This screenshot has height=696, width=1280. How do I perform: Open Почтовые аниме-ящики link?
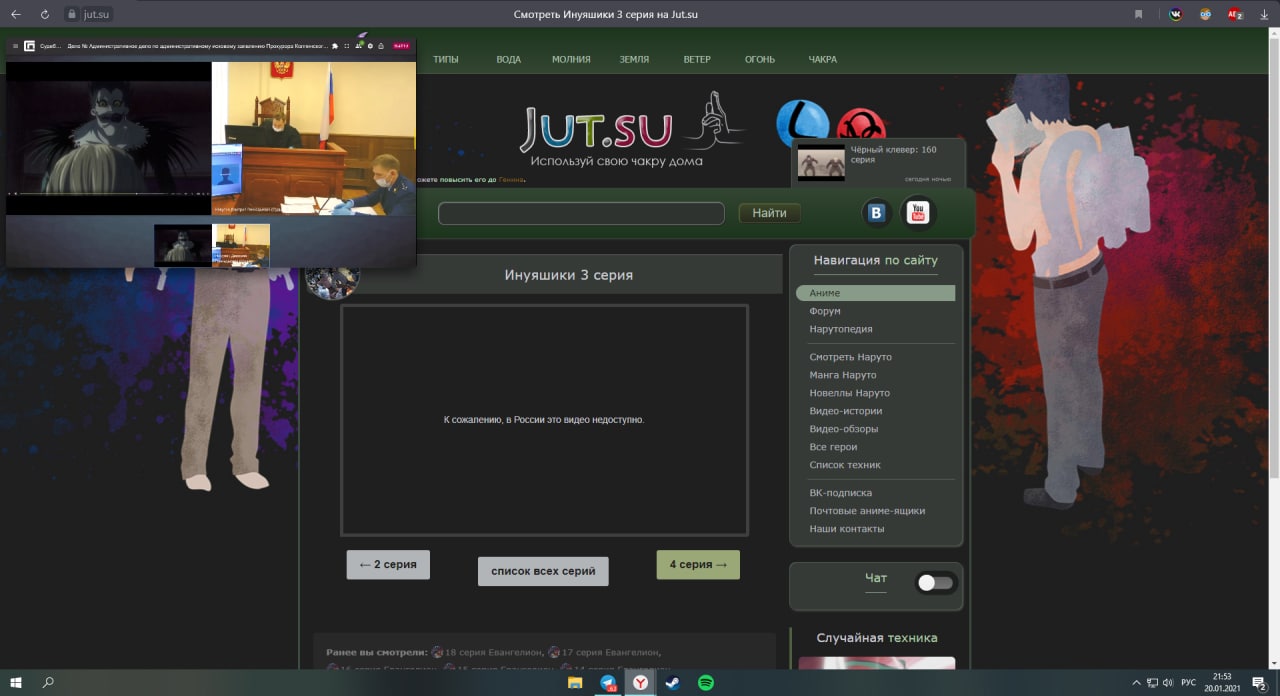tap(867, 511)
